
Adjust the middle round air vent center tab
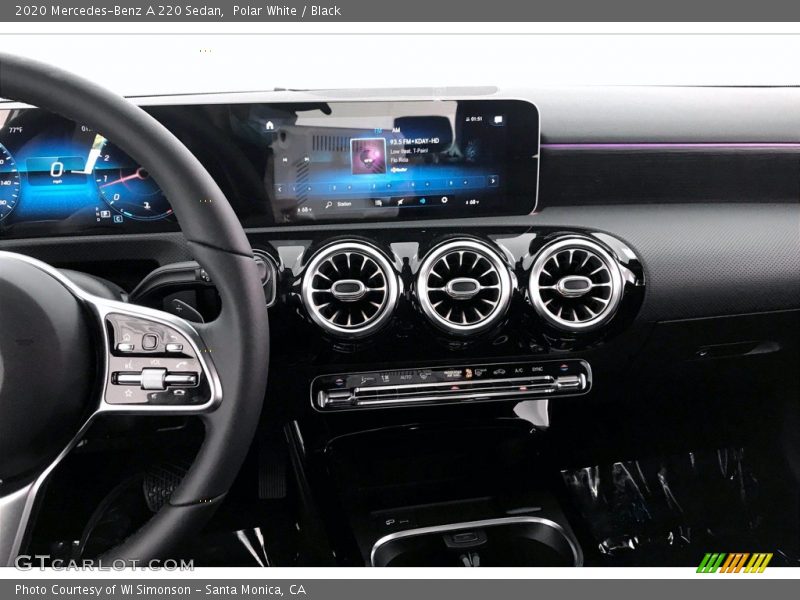462,287
